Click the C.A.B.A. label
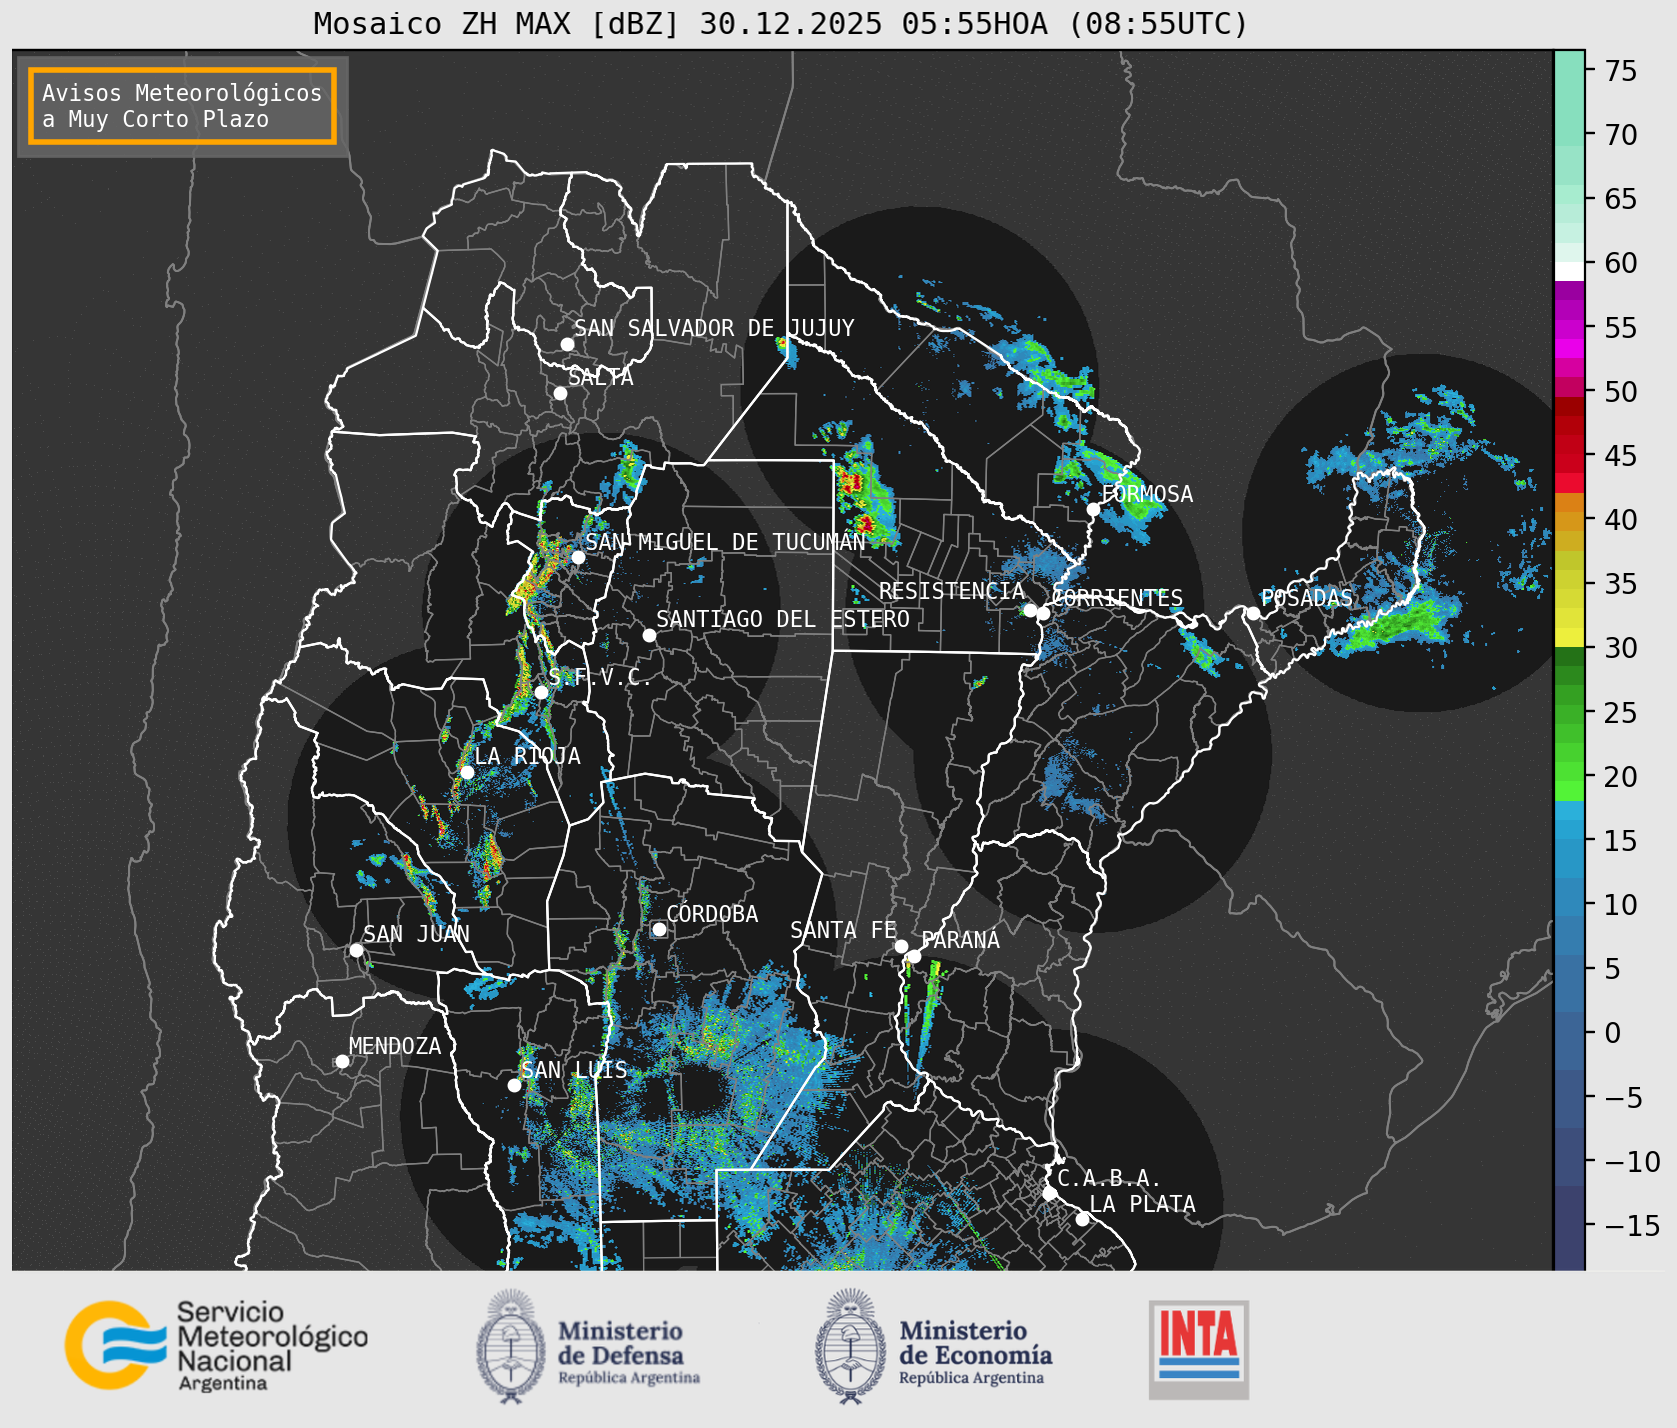This screenshot has width=1677, height=1428. [x=1109, y=1178]
